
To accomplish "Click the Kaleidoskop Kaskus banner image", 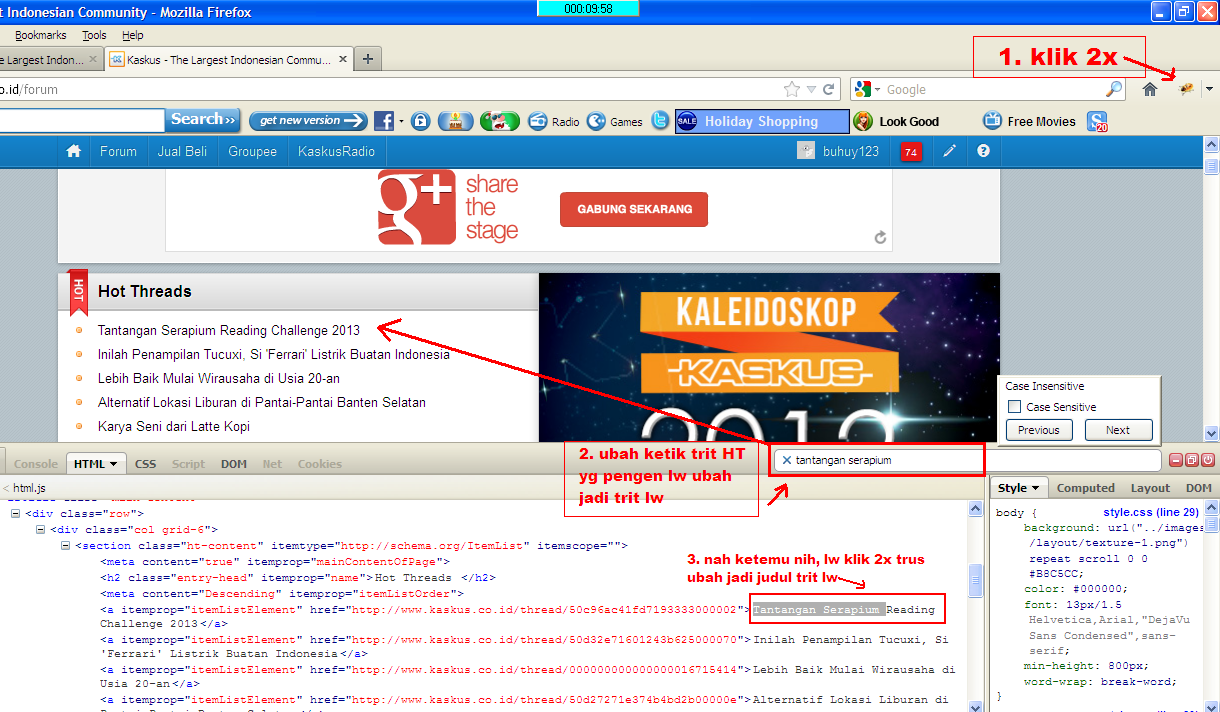I will coord(769,357).
